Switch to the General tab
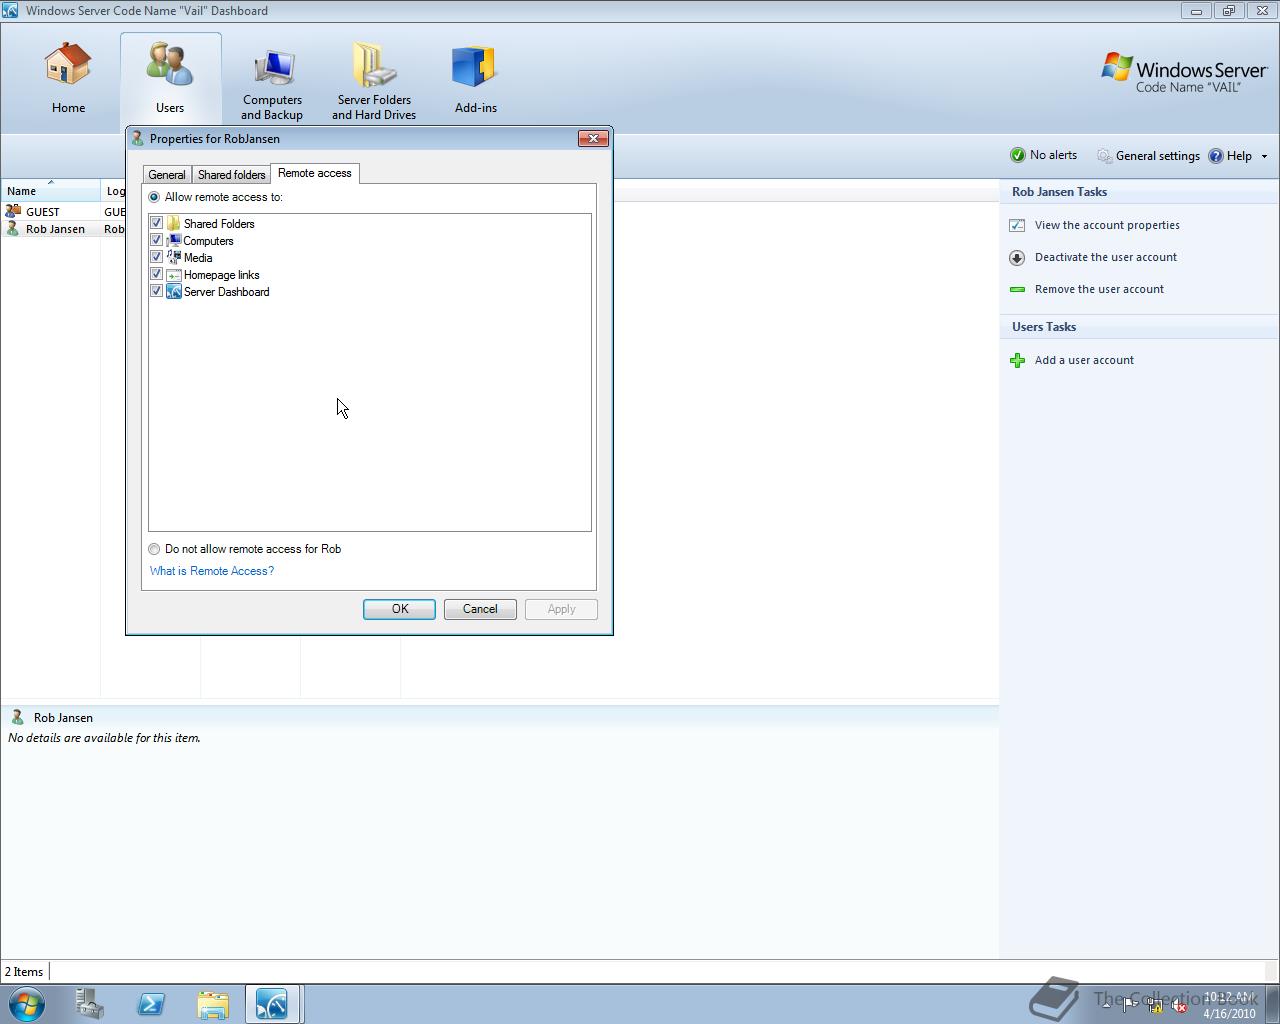 point(167,175)
